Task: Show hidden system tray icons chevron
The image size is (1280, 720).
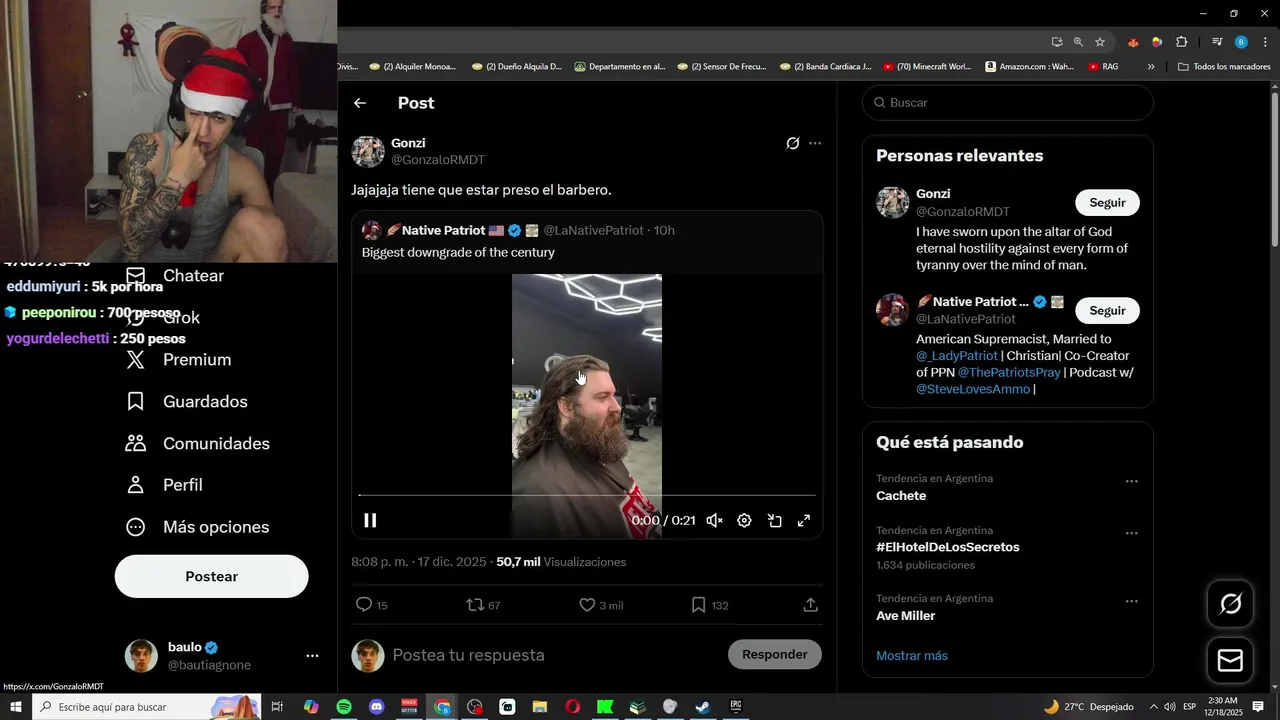Action: point(1154,707)
